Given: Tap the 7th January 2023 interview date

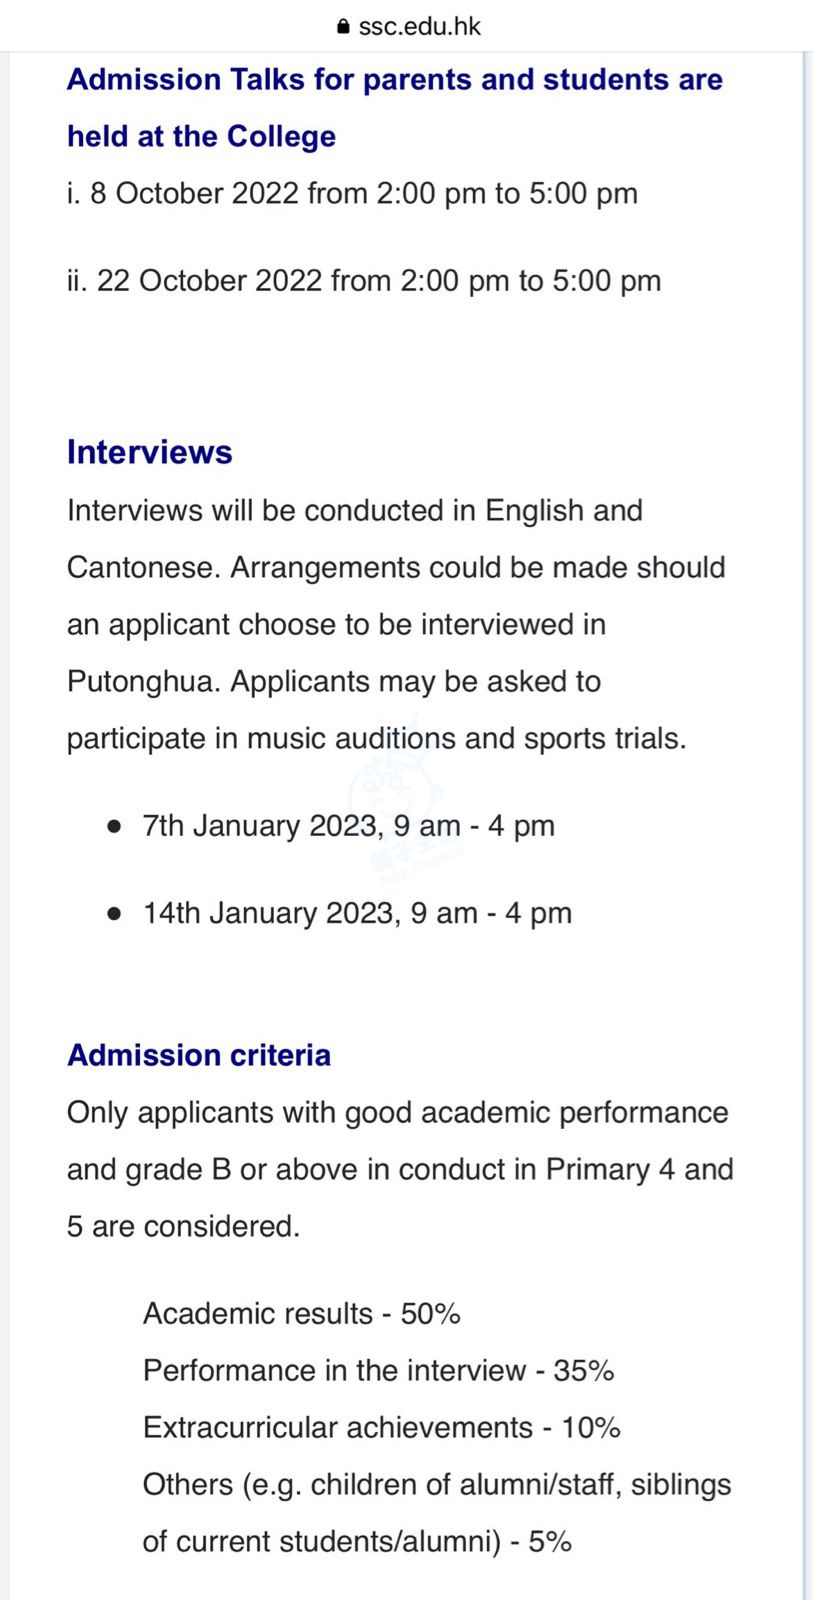Looking at the screenshot, I should [348, 826].
